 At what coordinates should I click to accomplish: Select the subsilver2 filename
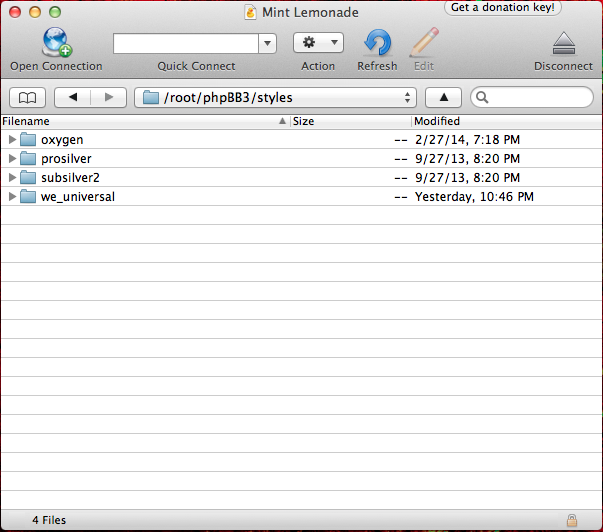(70, 177)
